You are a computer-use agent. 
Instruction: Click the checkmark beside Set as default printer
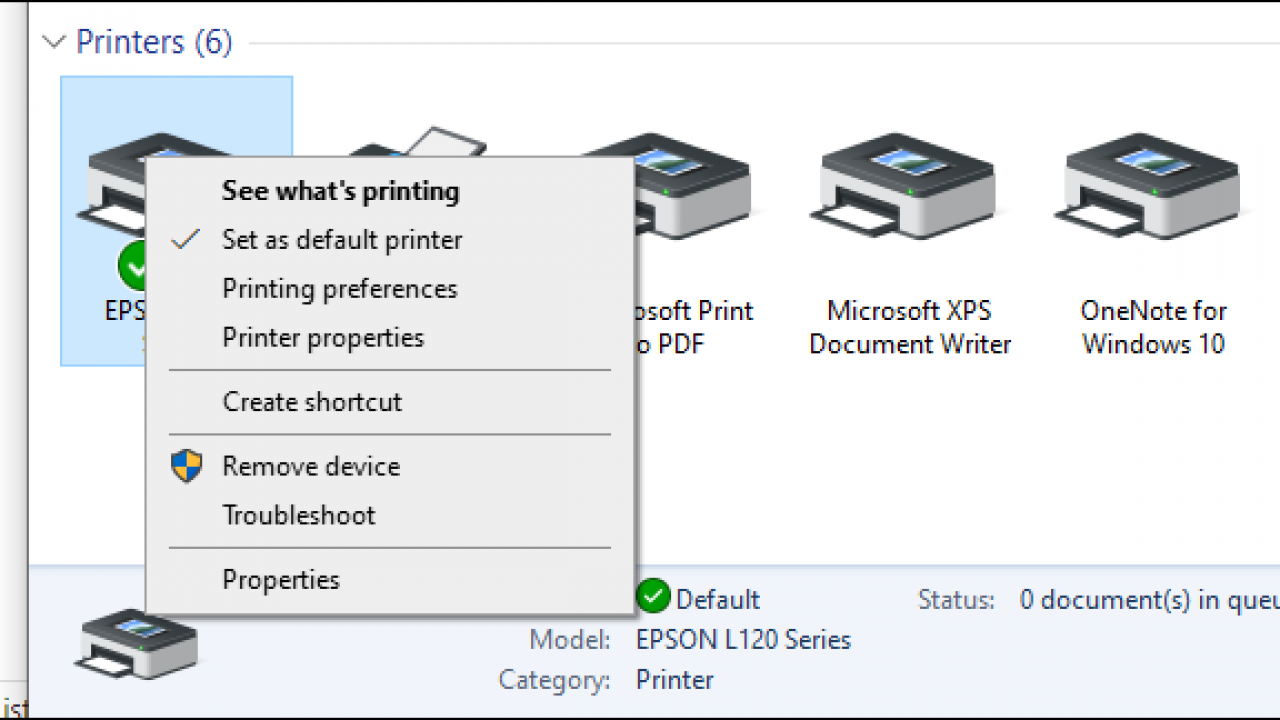click(185, 239)
